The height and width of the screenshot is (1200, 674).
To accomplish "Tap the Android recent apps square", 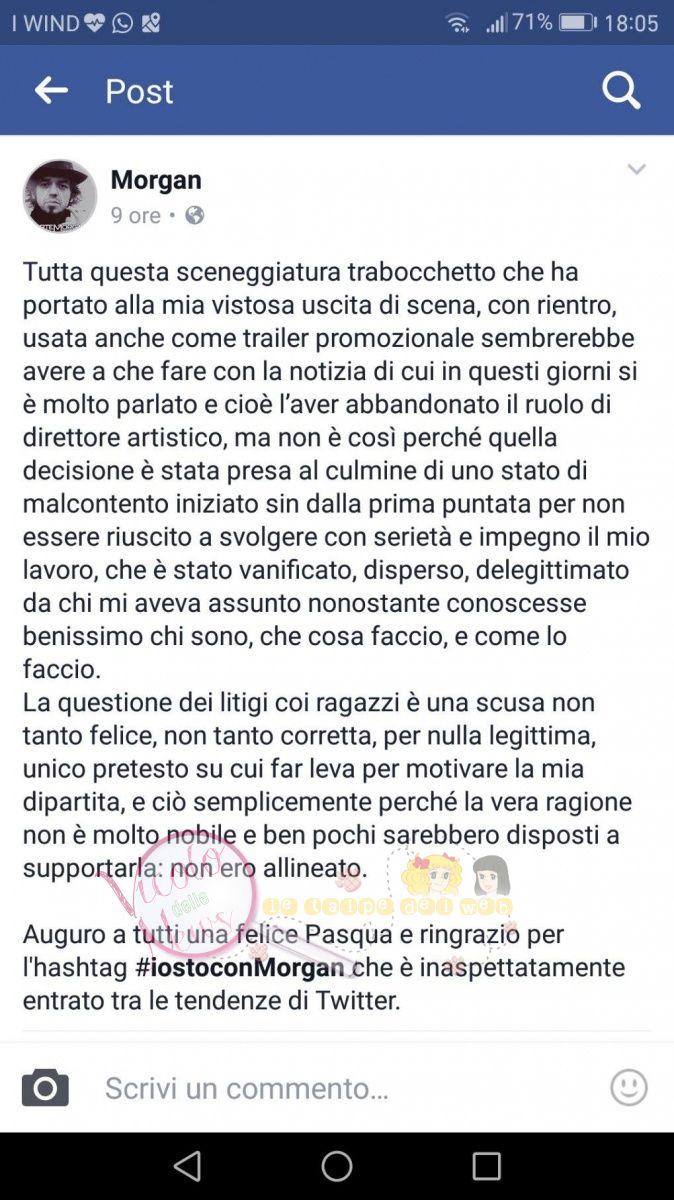I will pyautogui.click(x=486, y=1166).
